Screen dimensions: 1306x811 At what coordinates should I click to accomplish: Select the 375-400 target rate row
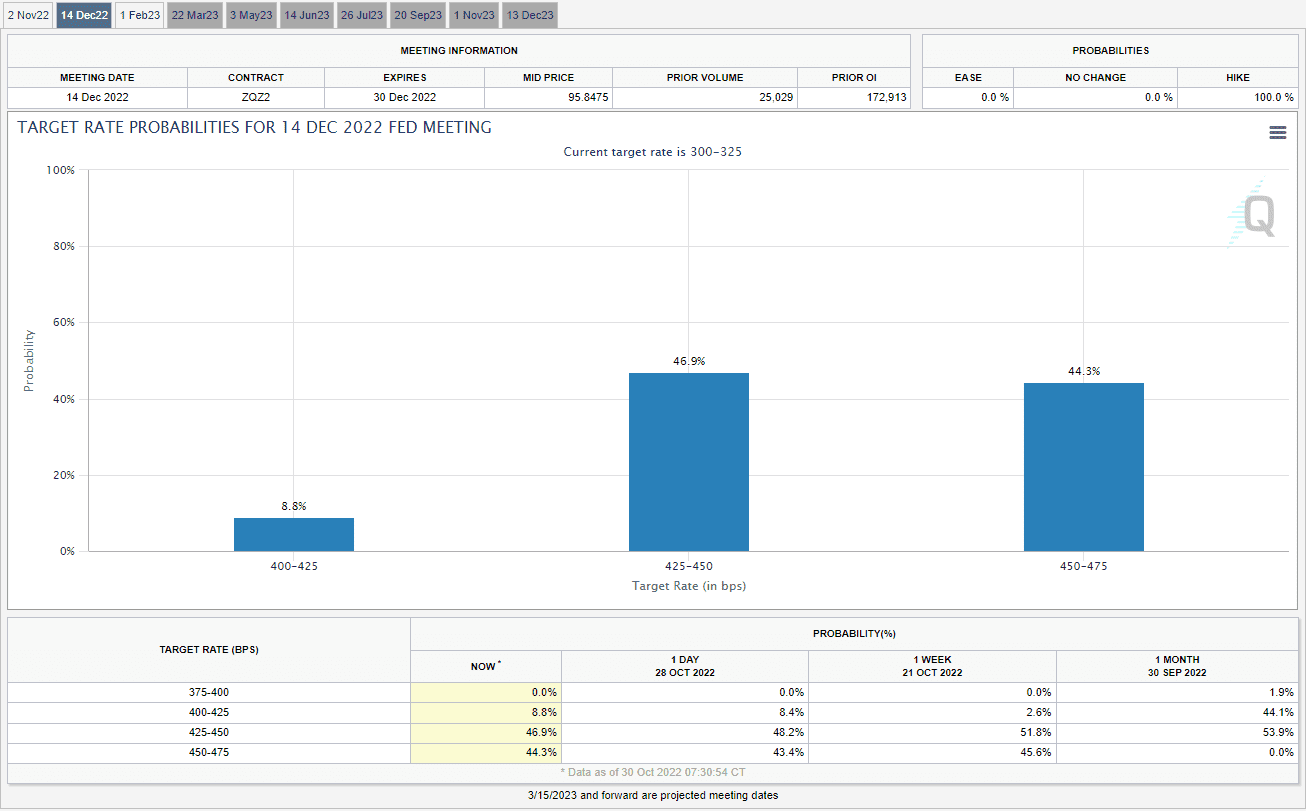pyautogui.click(x=209, y=692)
